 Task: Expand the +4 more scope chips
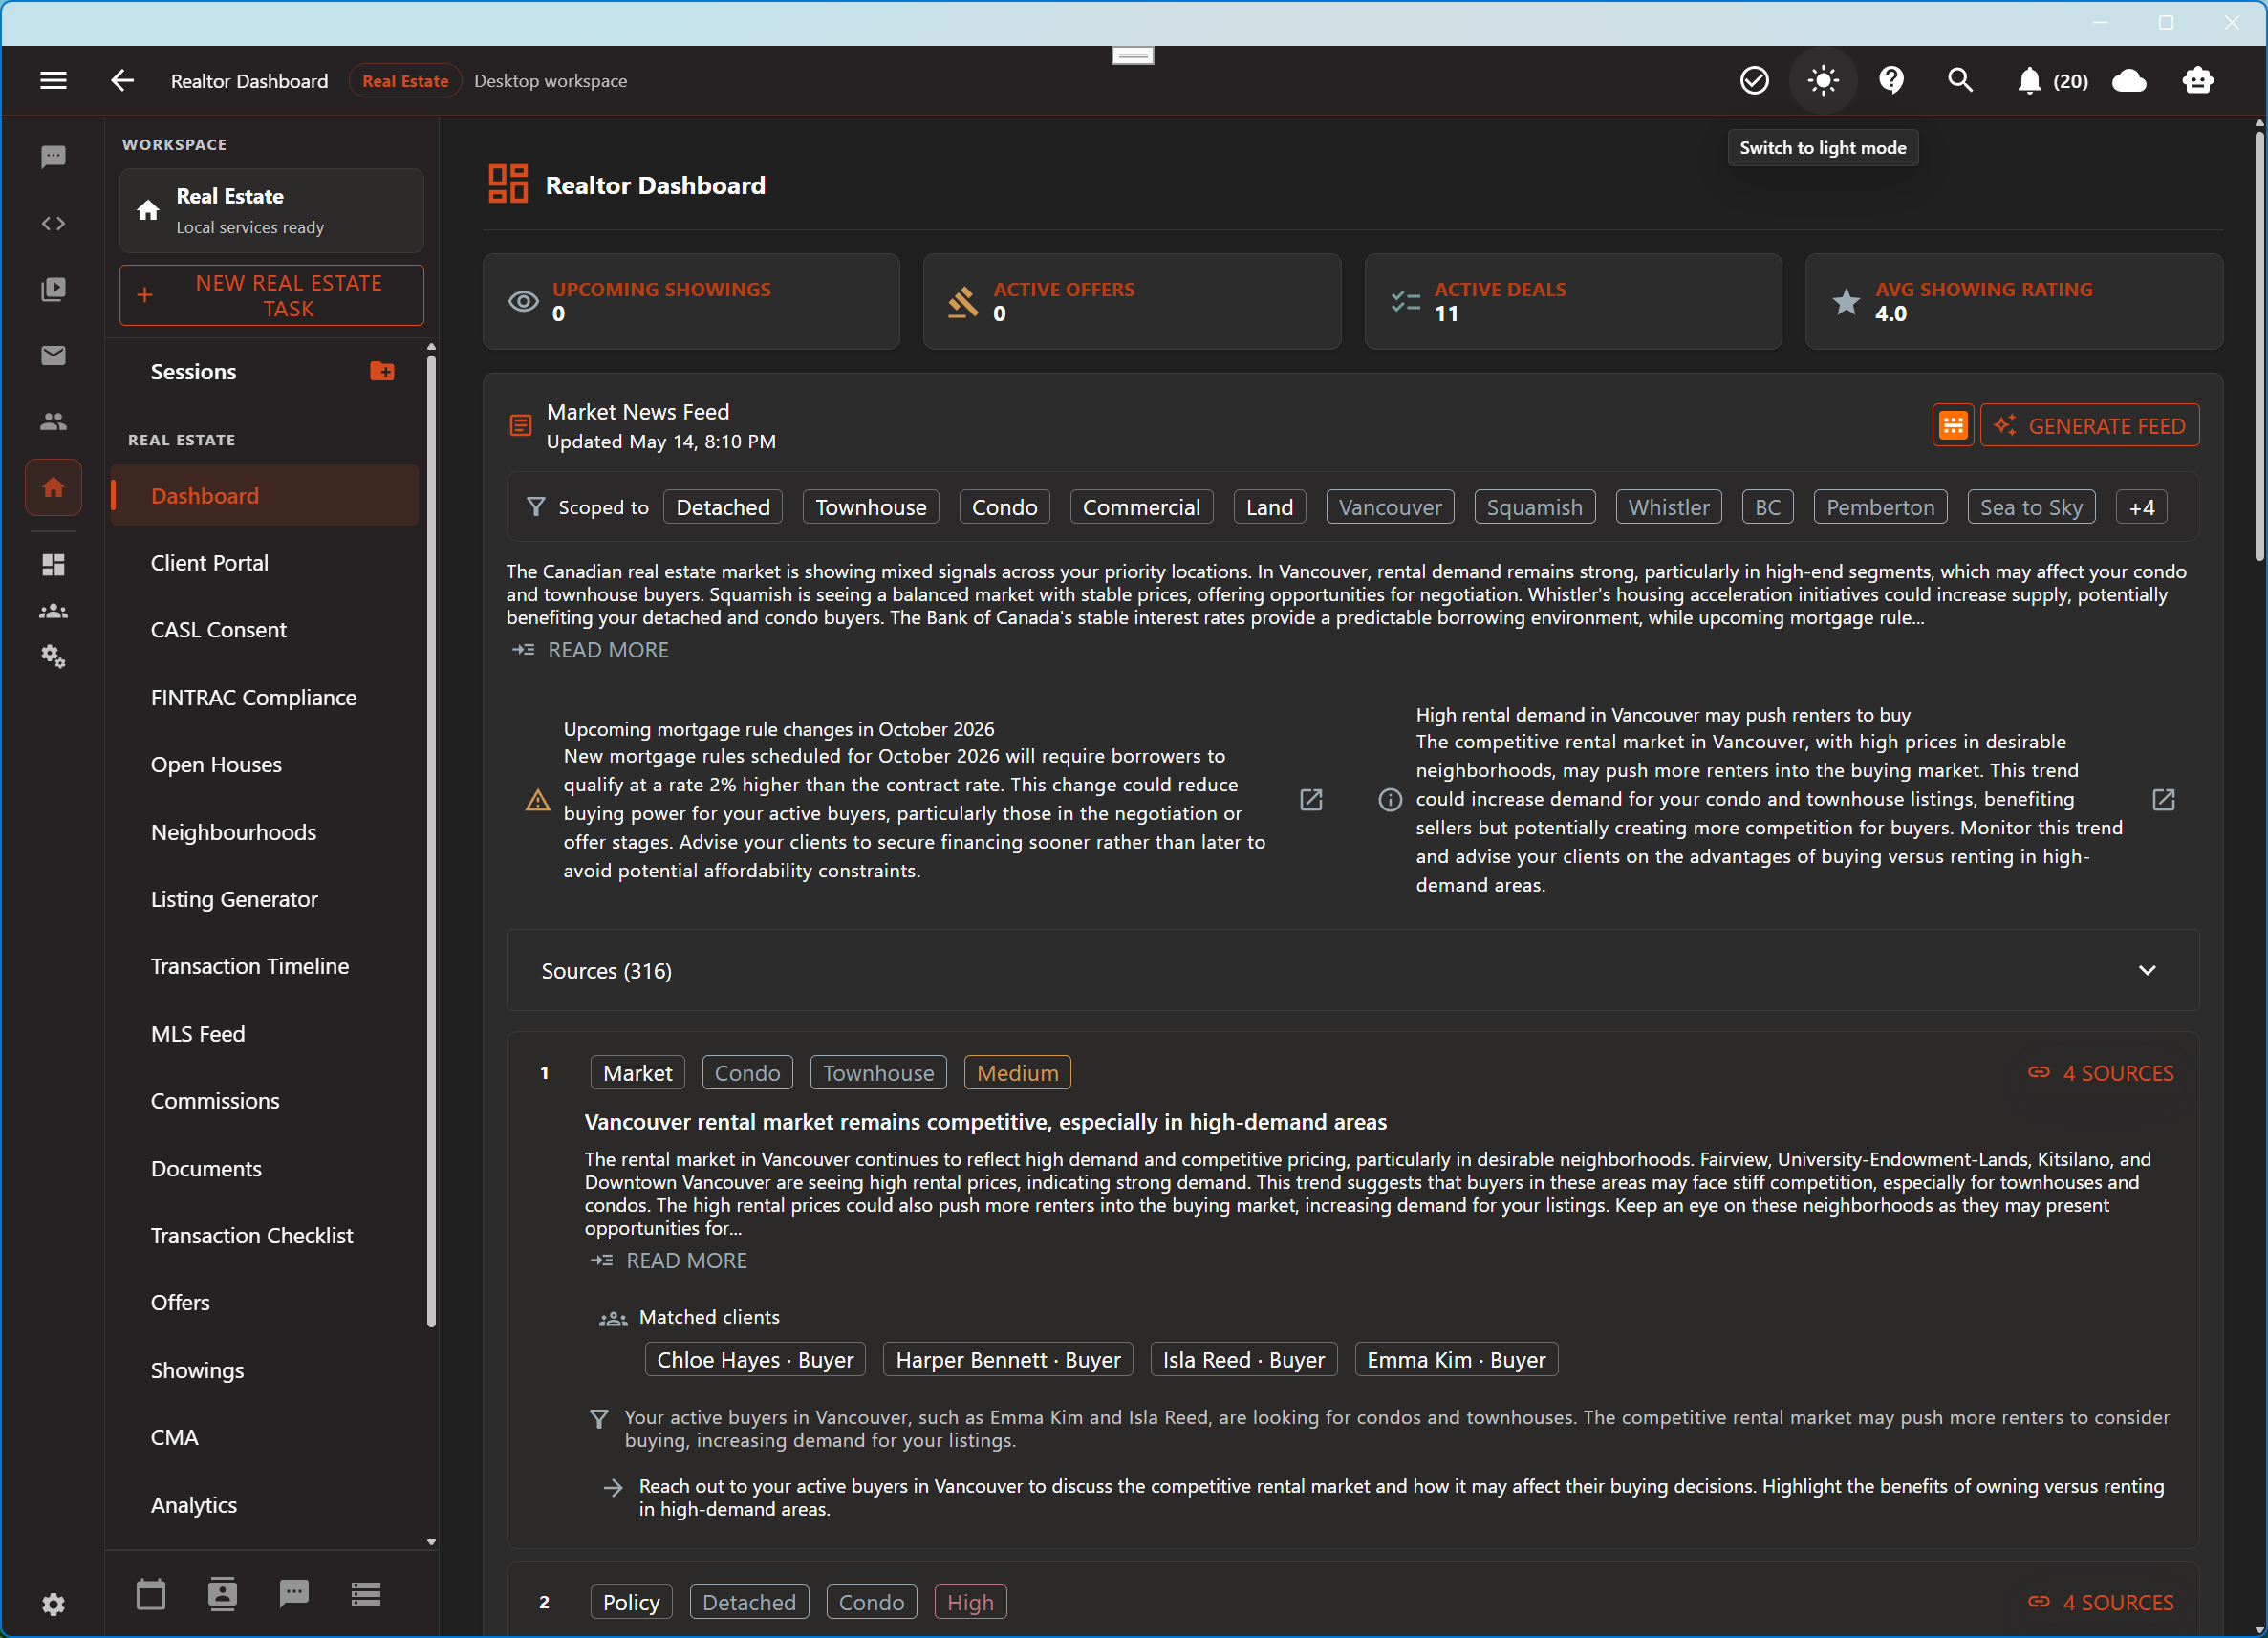(x=2141, y=507)
